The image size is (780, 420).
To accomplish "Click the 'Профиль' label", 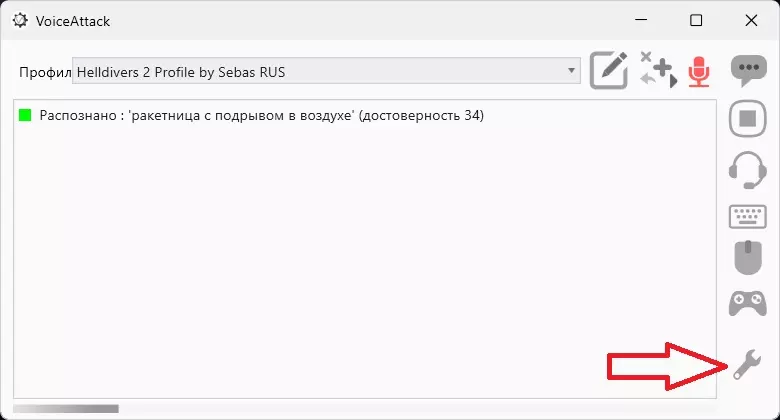I will click(44, 72).
